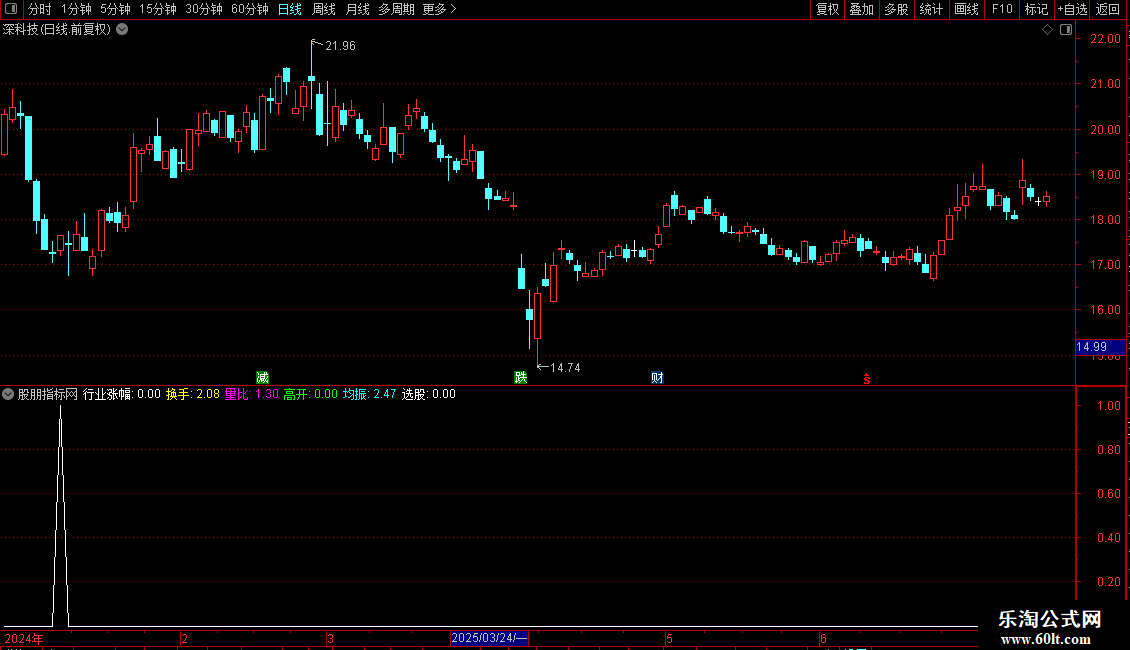This screenshot has width=1130, height=650.
Task: Switch to 60分钟 period
Action: coord(249,9)
